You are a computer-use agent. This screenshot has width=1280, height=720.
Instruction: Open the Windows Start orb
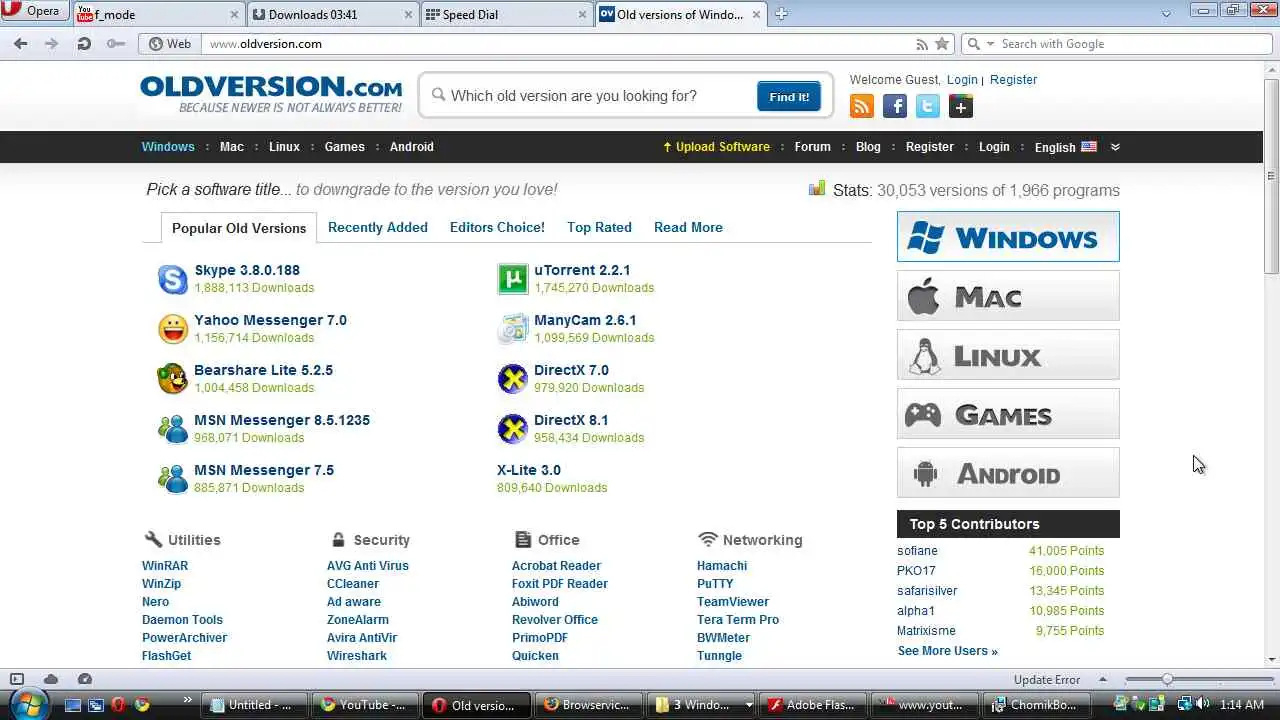click(x=29, y=703)
